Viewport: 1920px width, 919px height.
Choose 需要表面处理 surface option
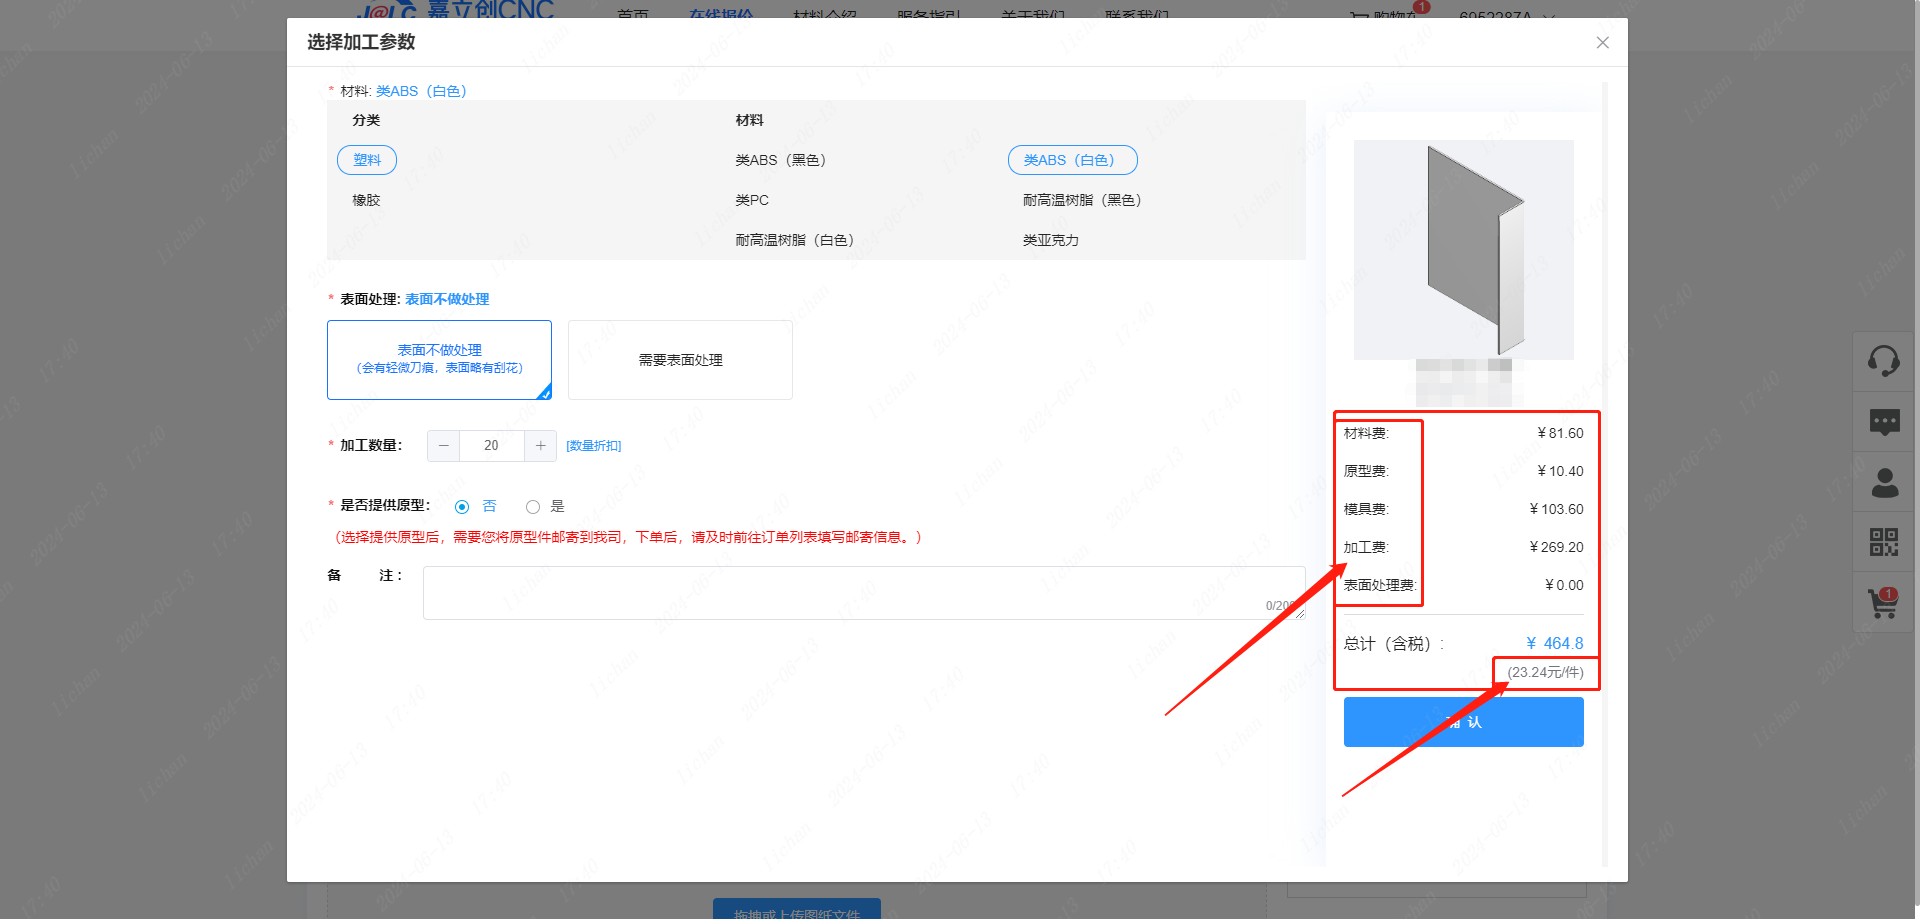[680, 360]
